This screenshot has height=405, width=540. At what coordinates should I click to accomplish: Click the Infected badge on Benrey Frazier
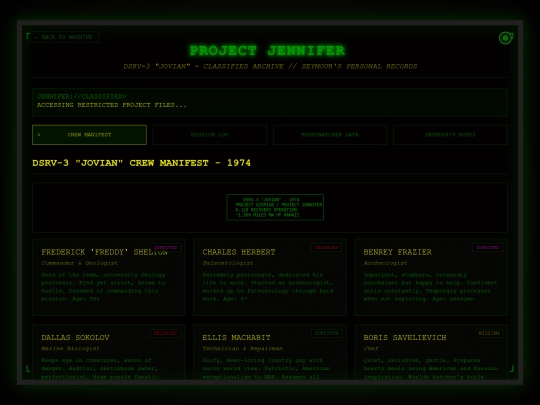click(x=488, y=248)
